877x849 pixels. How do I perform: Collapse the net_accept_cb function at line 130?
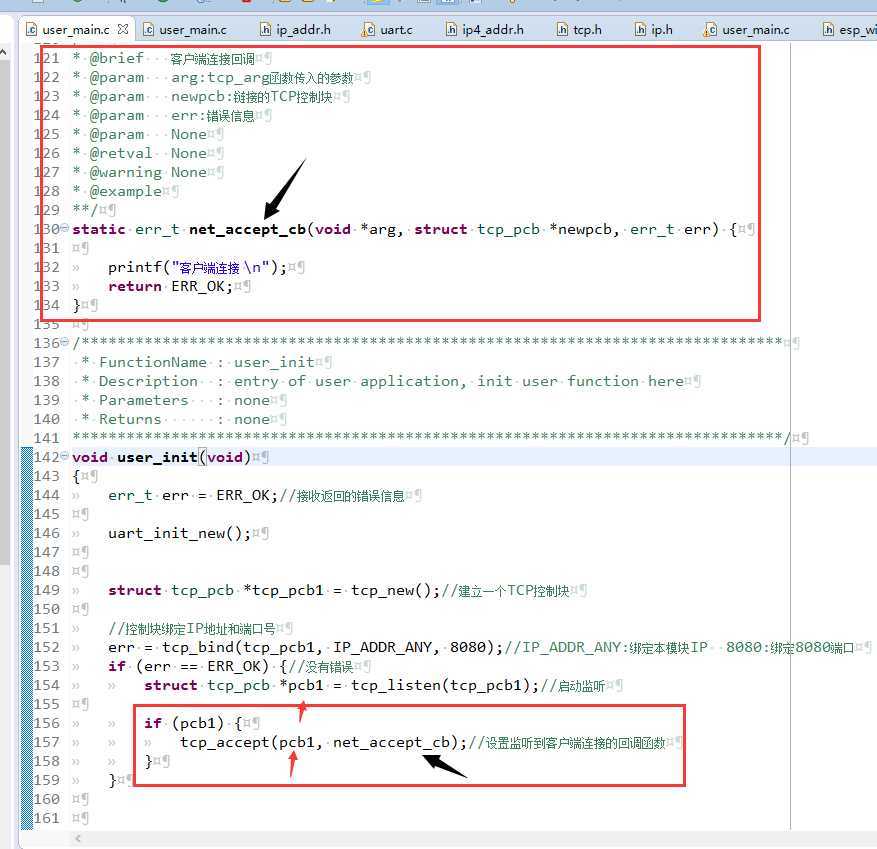[x=64, y=228]
